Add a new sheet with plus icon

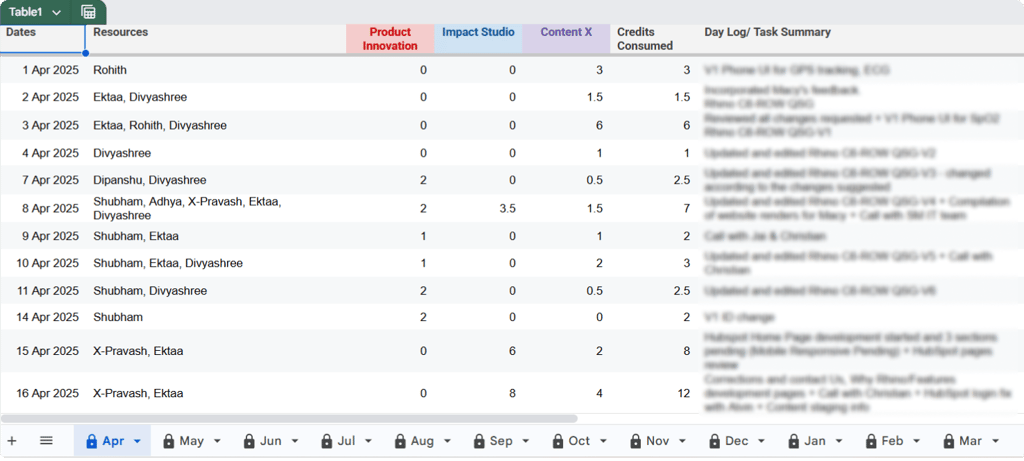(x=12, y=441)
